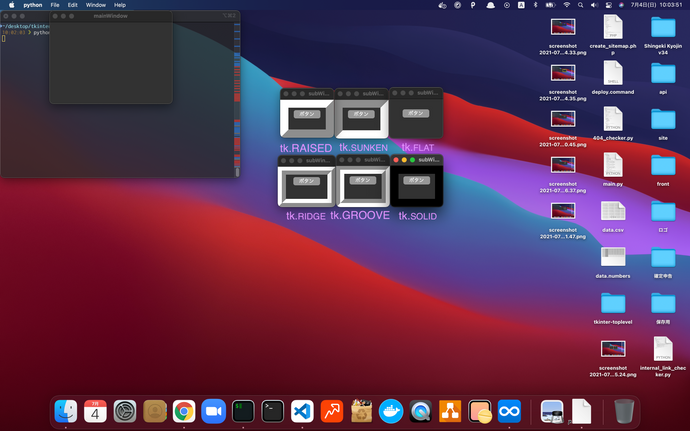The width and height of the screenshot is (690, 431).
Task: Click ボタン in the black tk.SOLID subWindow
Action: (416, 180)
